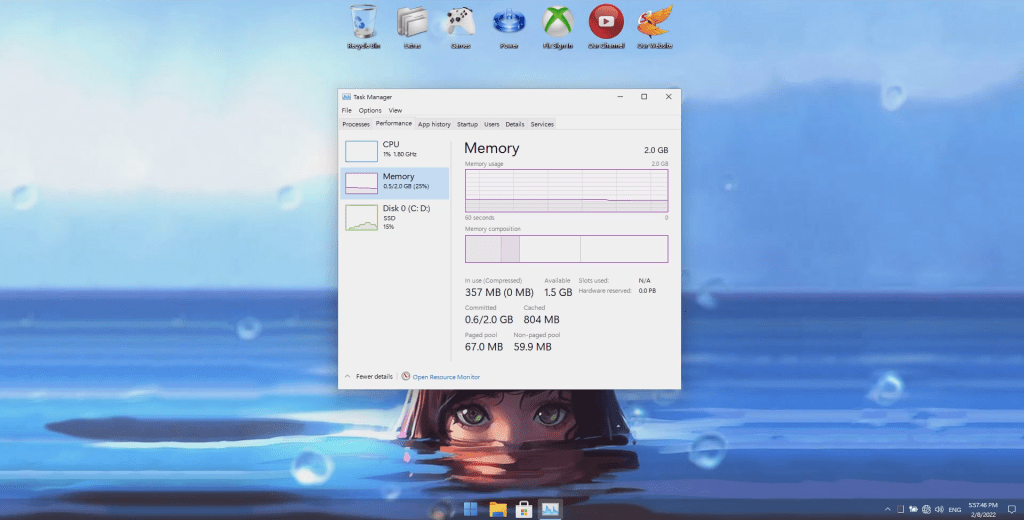Open File Explorer from the taskbar
This screenshot has height=520, width=1024.
[498, 509]
